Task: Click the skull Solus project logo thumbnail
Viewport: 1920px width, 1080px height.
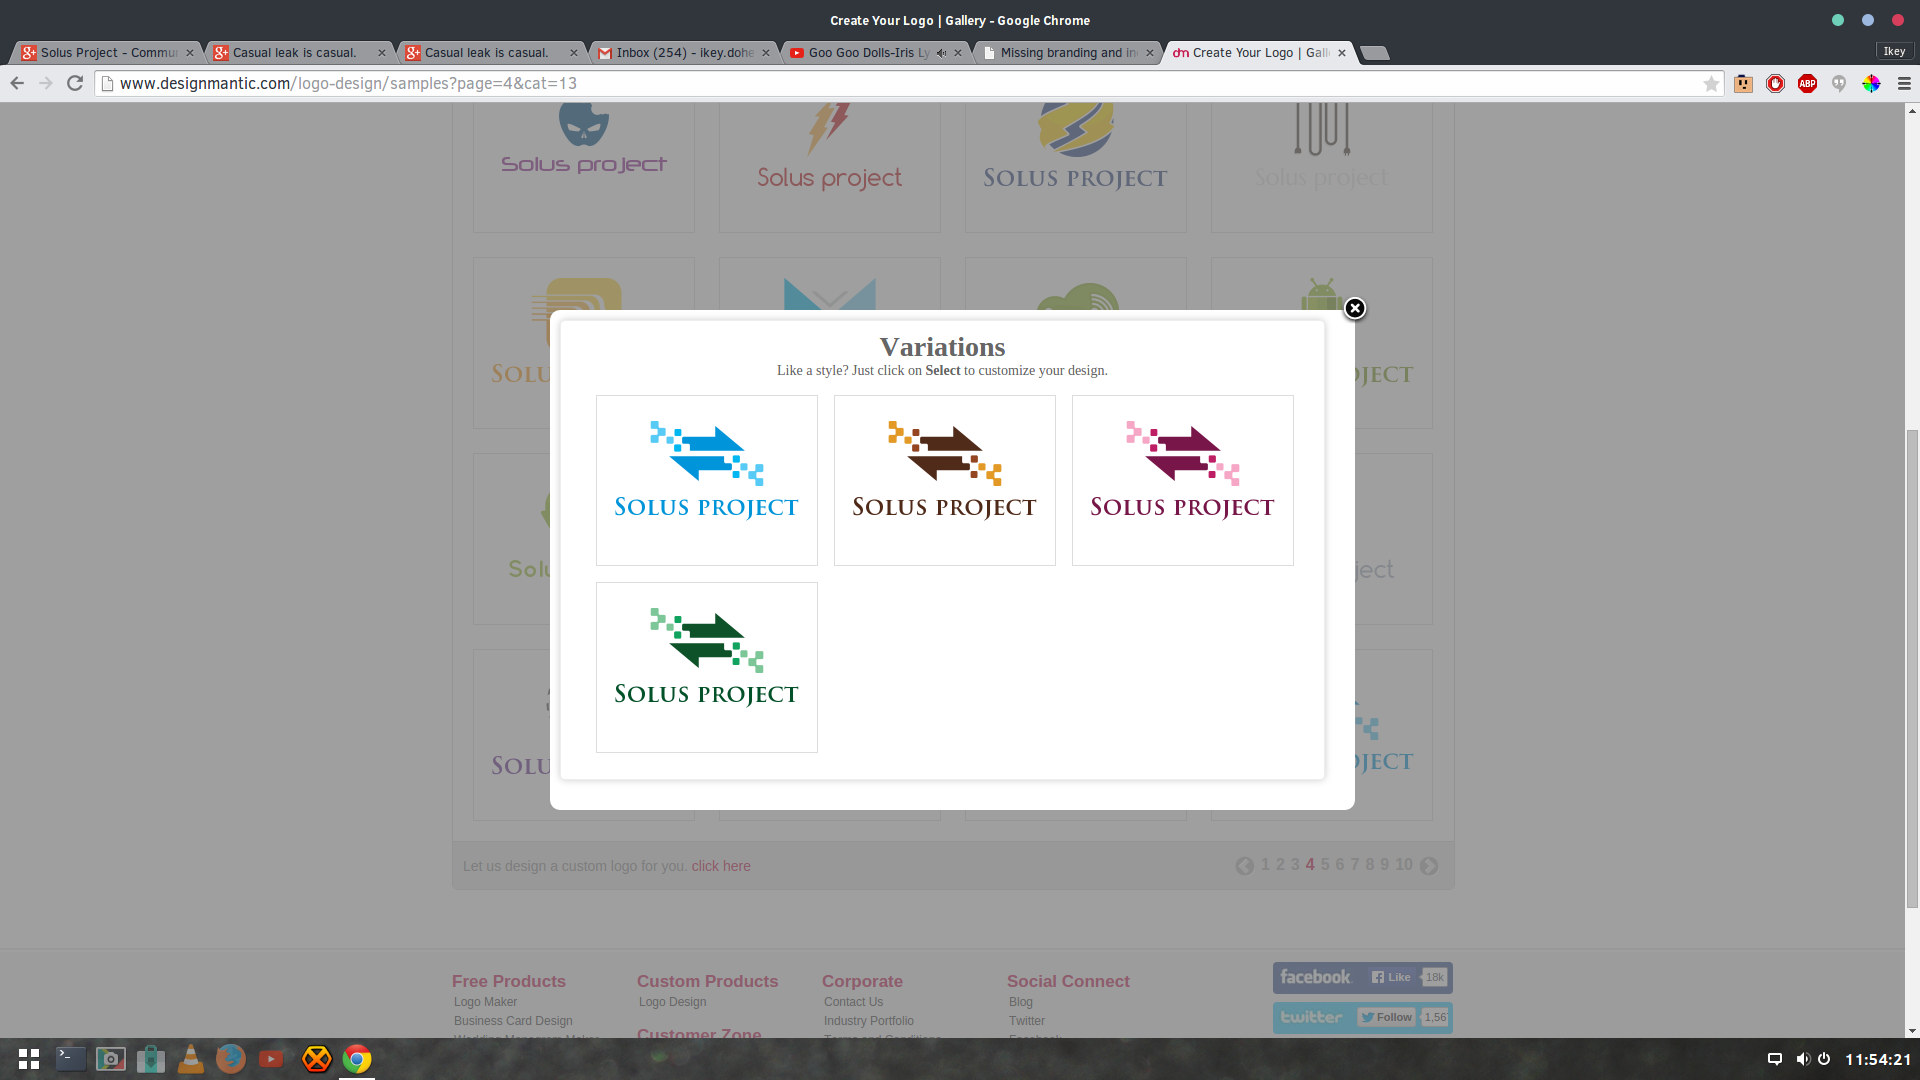Action: 584,166
